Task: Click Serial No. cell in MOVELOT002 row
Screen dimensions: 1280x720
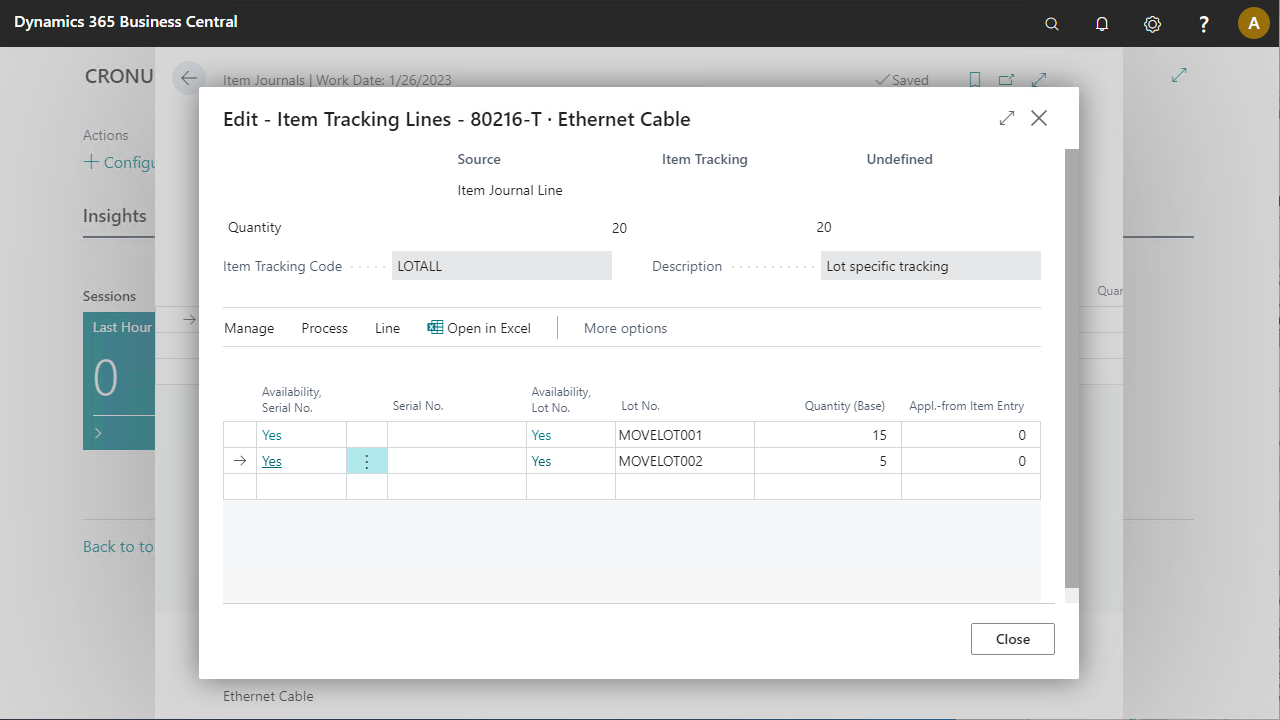Action: (x=457, y=461)
